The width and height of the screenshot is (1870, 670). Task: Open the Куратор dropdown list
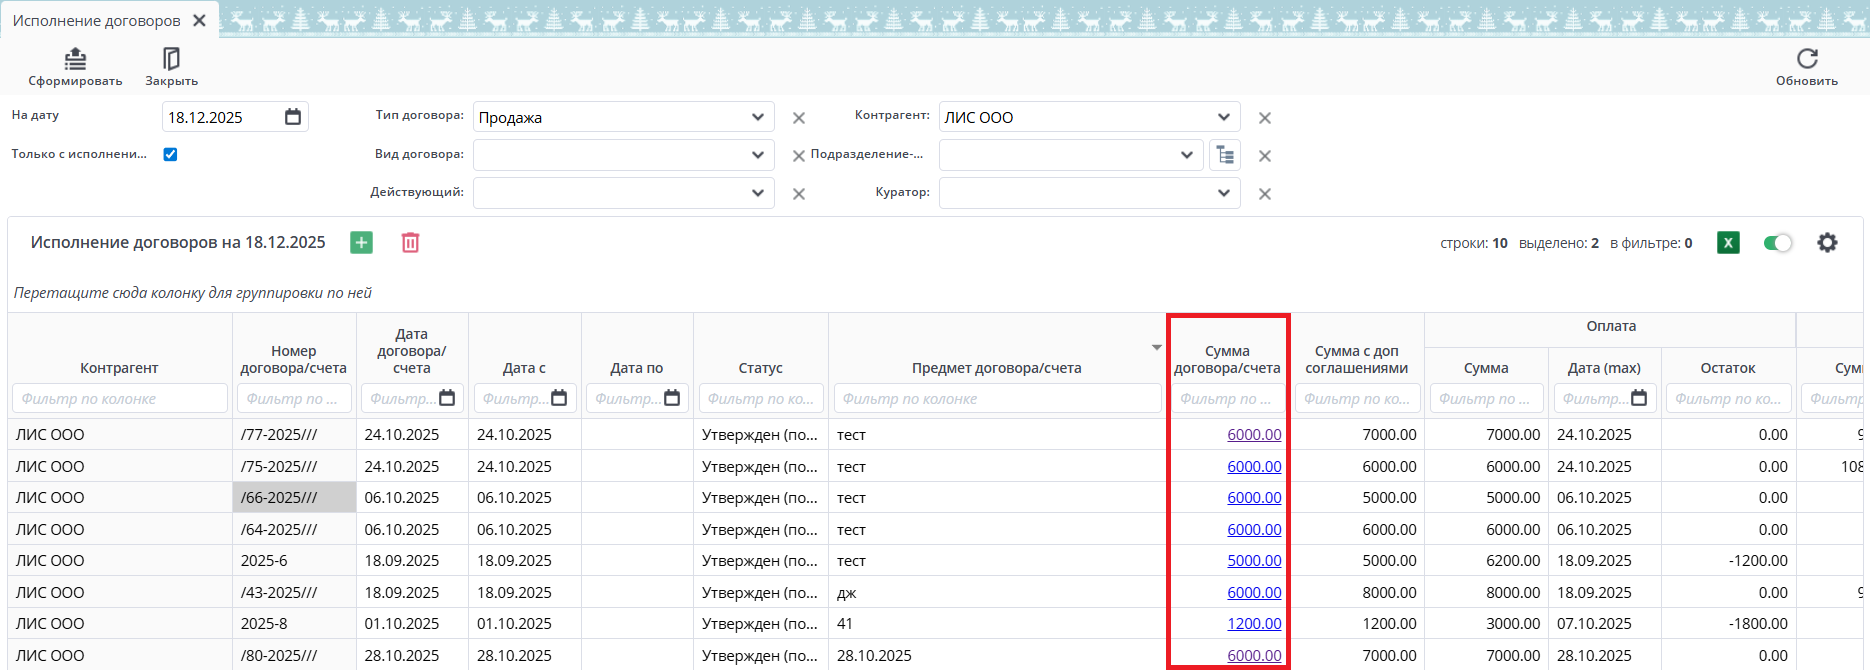click(1224, 193)
